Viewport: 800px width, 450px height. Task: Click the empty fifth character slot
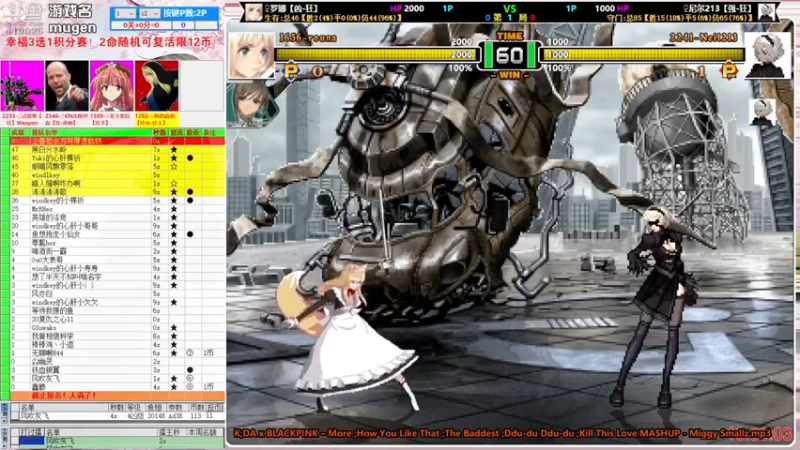[x=202, y=86]
